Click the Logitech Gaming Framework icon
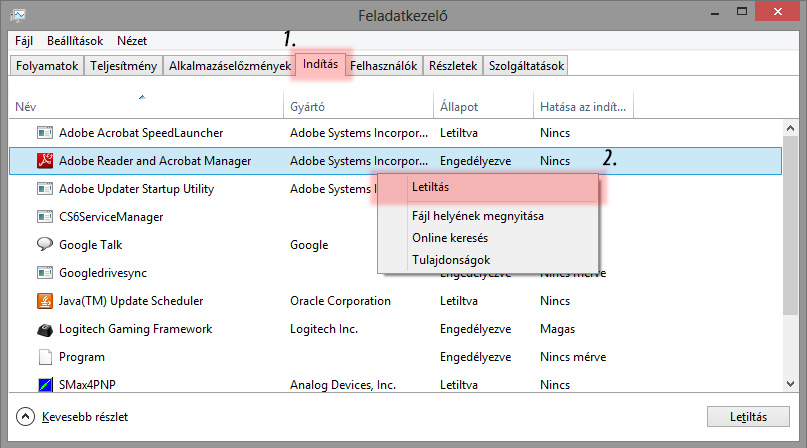This screenshot has height=448, width=807. coord(44,329)
